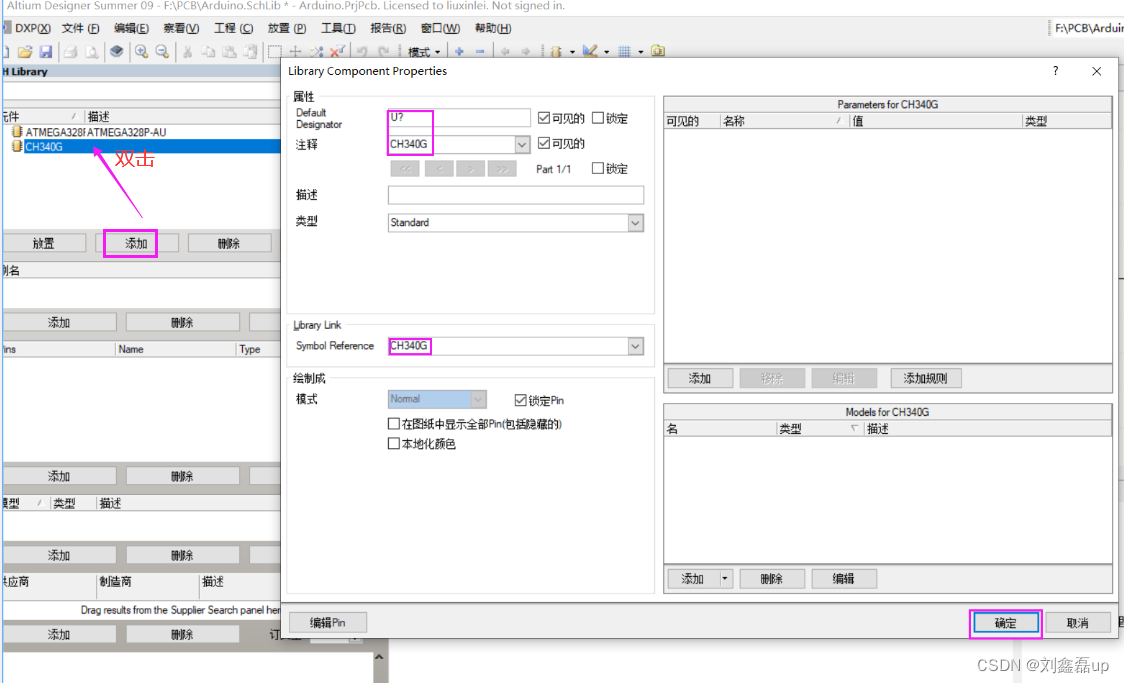This screenshot has height=683, width=1124.
Task: Click the Print icon in the toolbar
Action: [70, 52]
